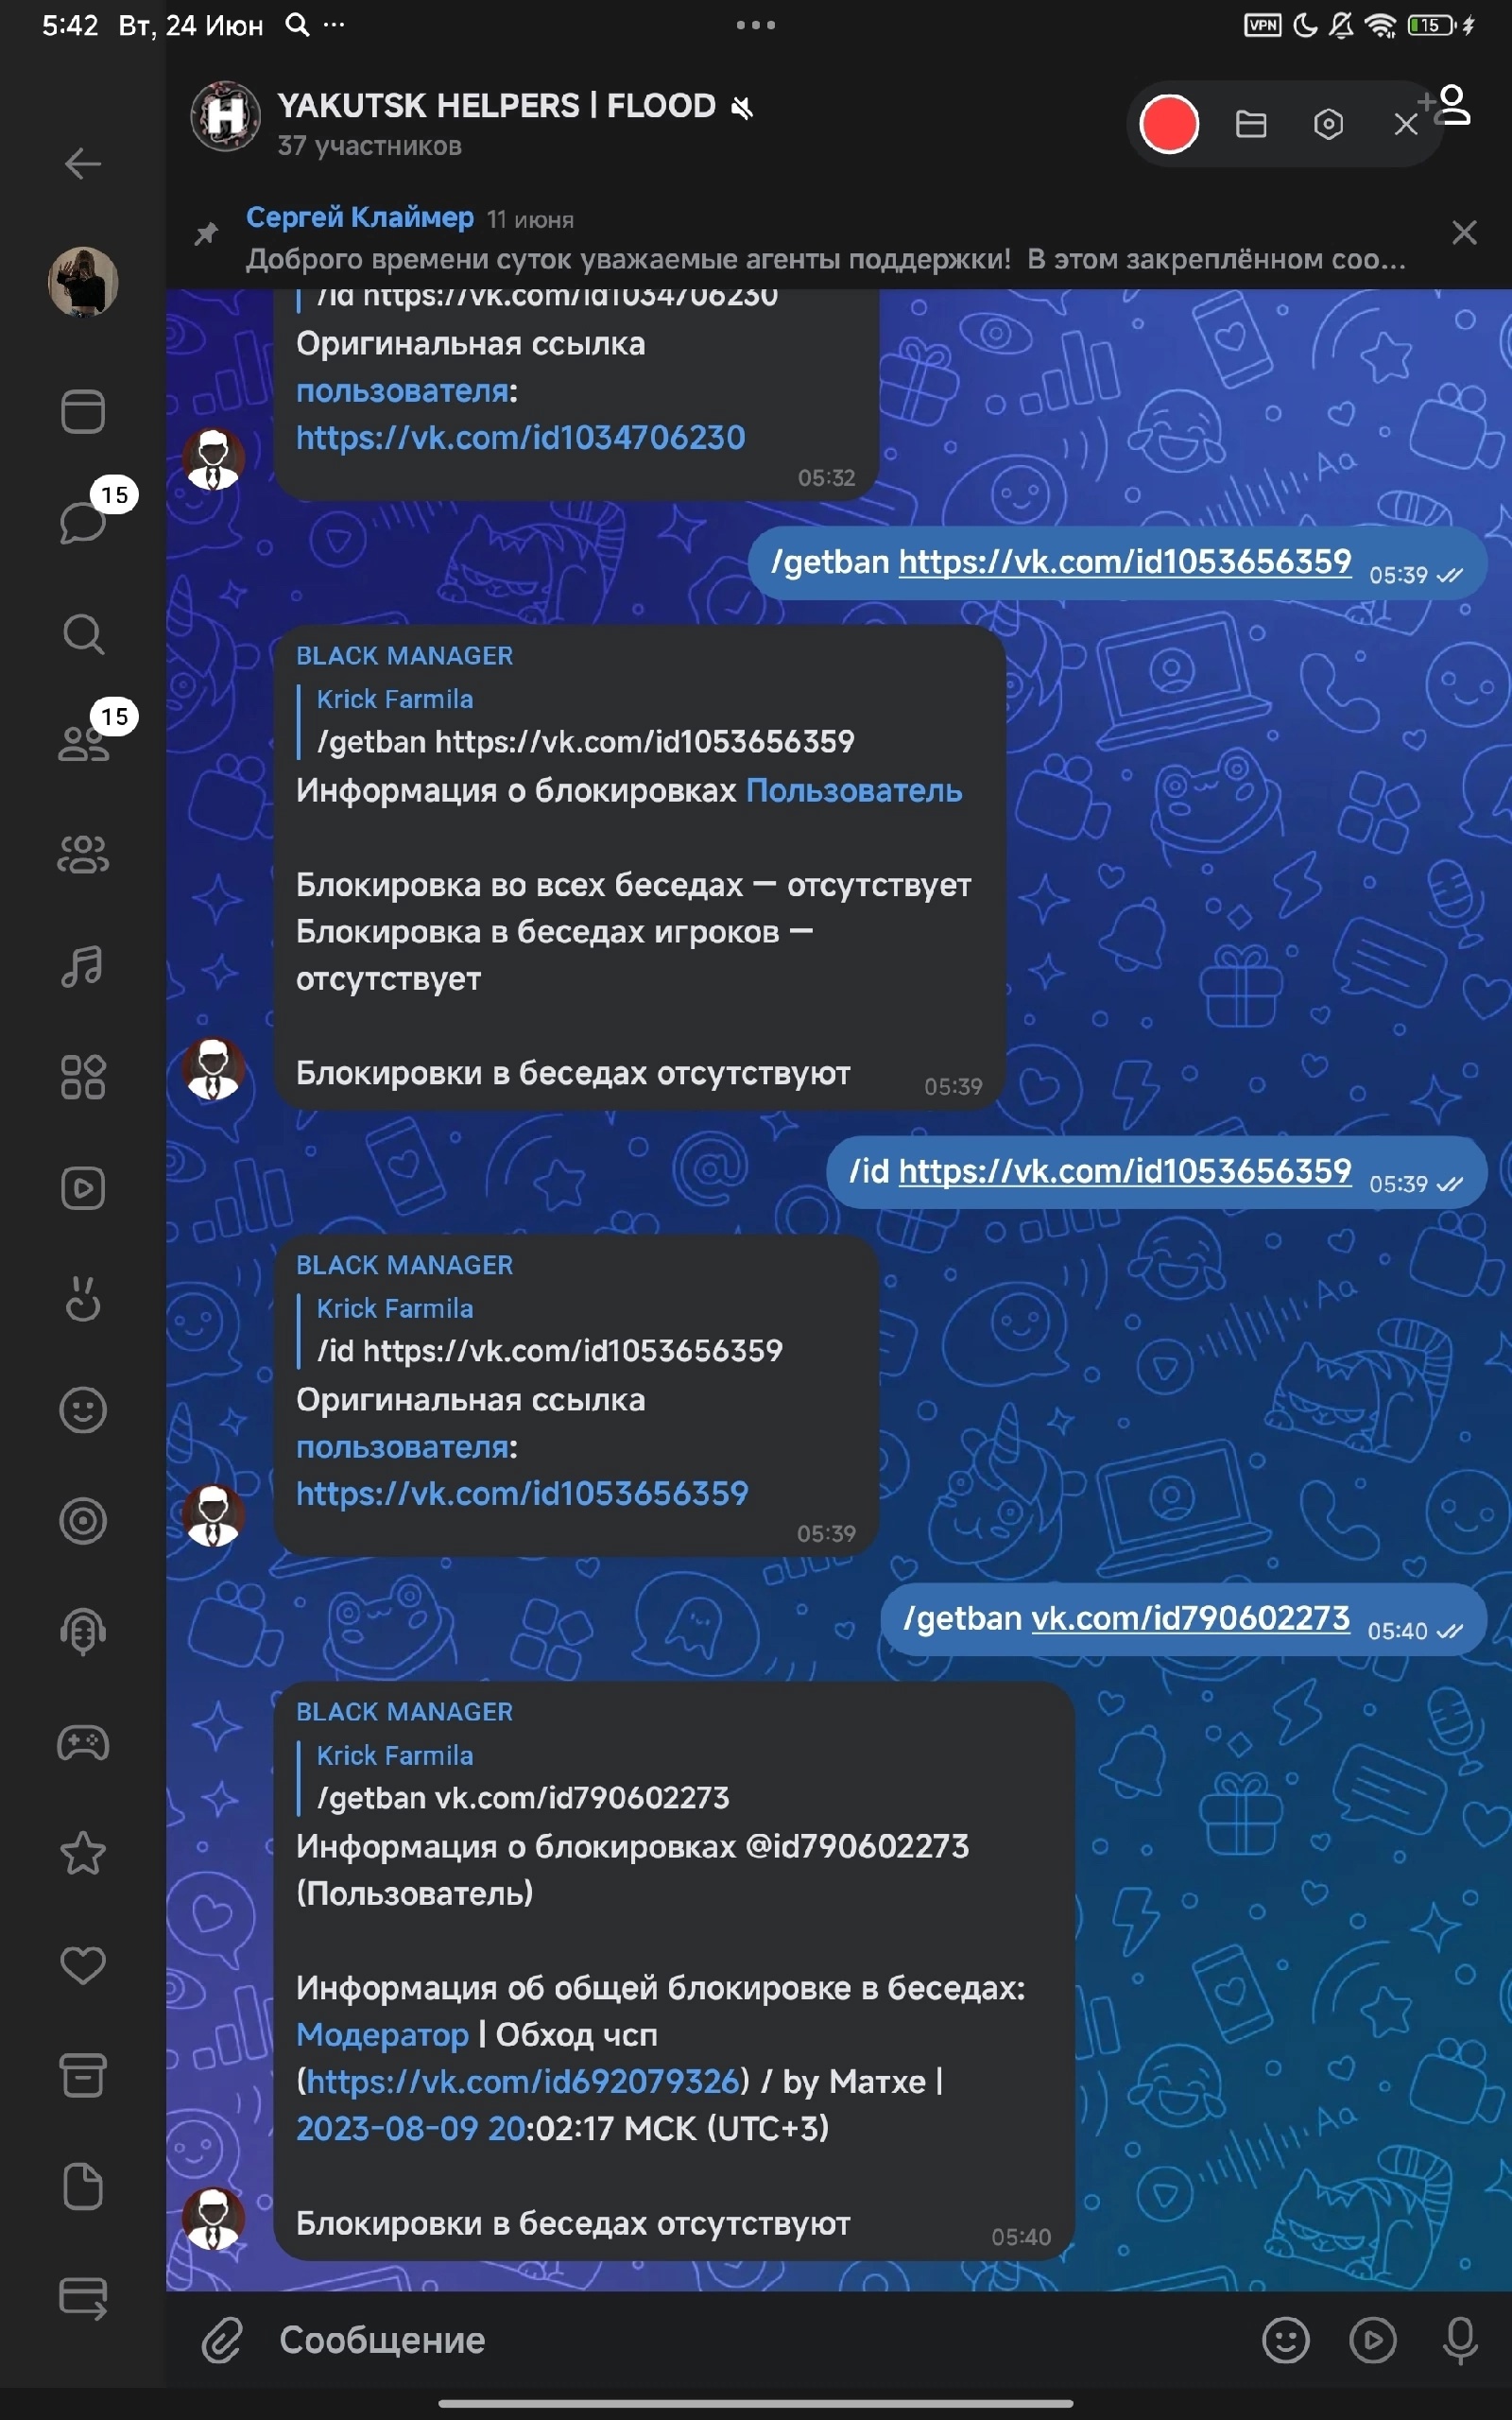The image size is (1512, 2420).
Task: Open friends icon with 15 badge
Action: click(x=84, y=743)
